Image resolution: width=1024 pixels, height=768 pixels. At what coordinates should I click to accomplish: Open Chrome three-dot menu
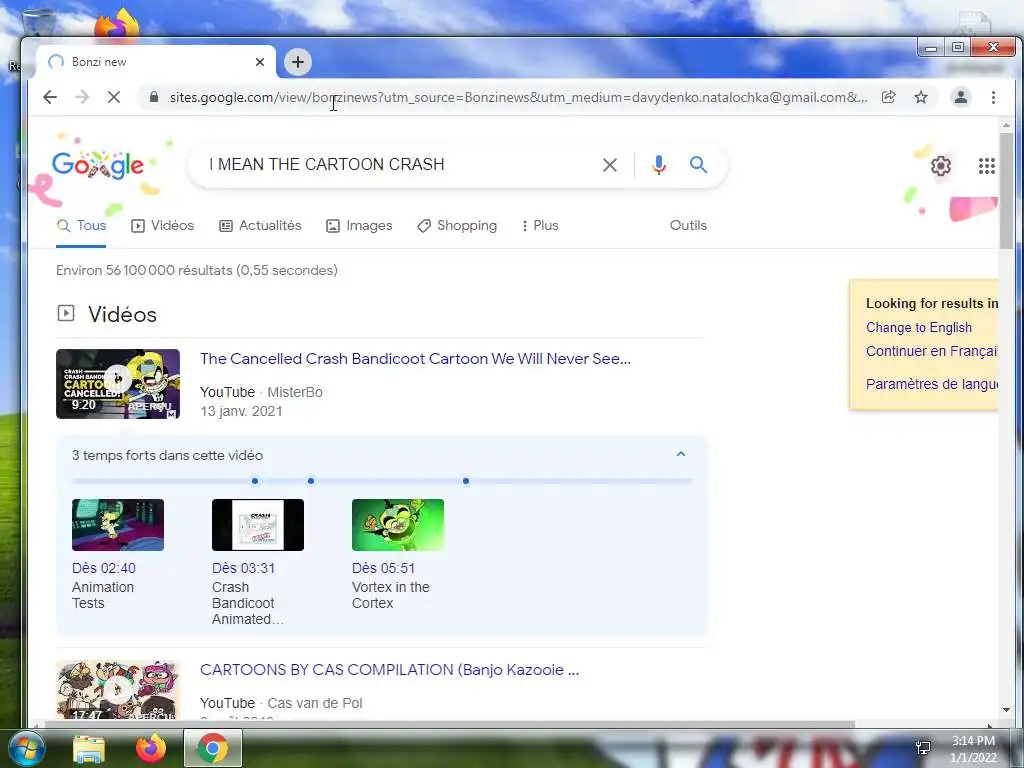pos(993,97)
